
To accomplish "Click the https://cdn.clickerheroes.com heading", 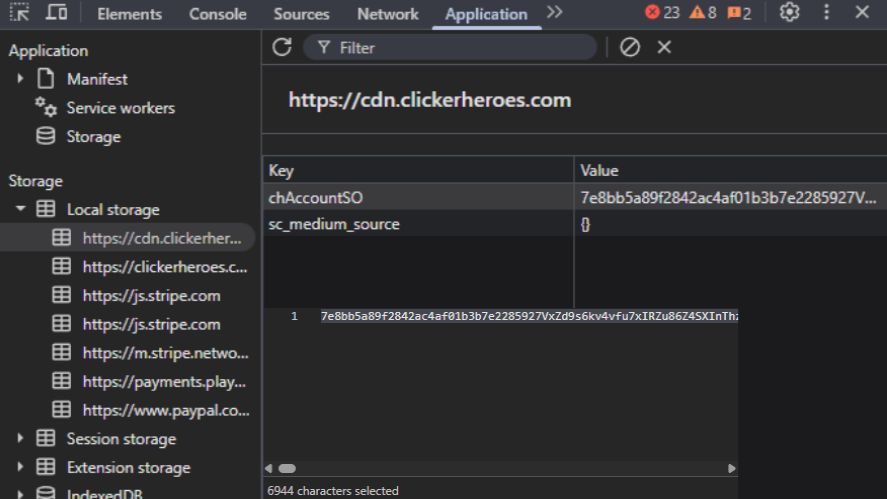I will (430, 100).
